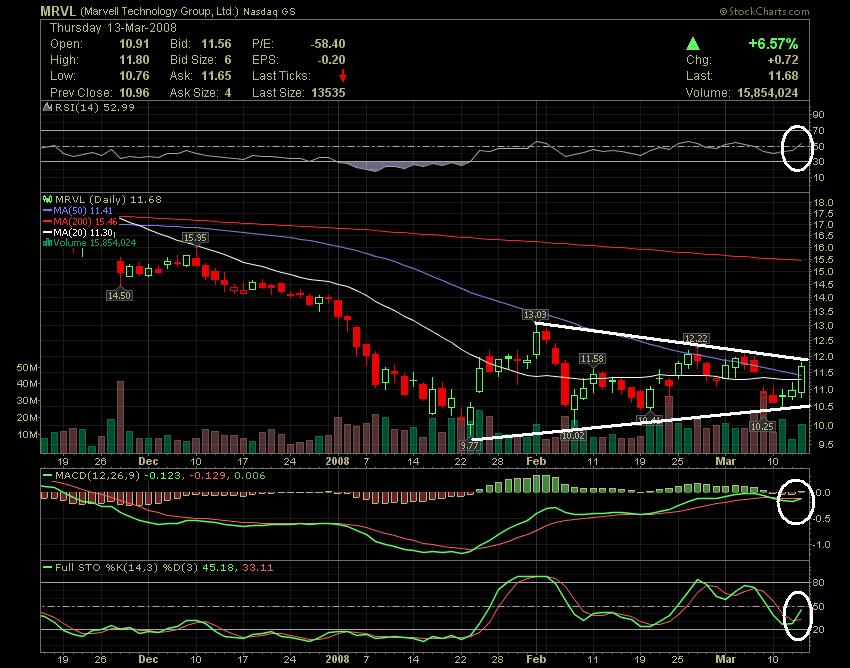Click the +6.57% percent change figure
The height and width of the screenshot is (668, 850).
click(x=773, y=43)
